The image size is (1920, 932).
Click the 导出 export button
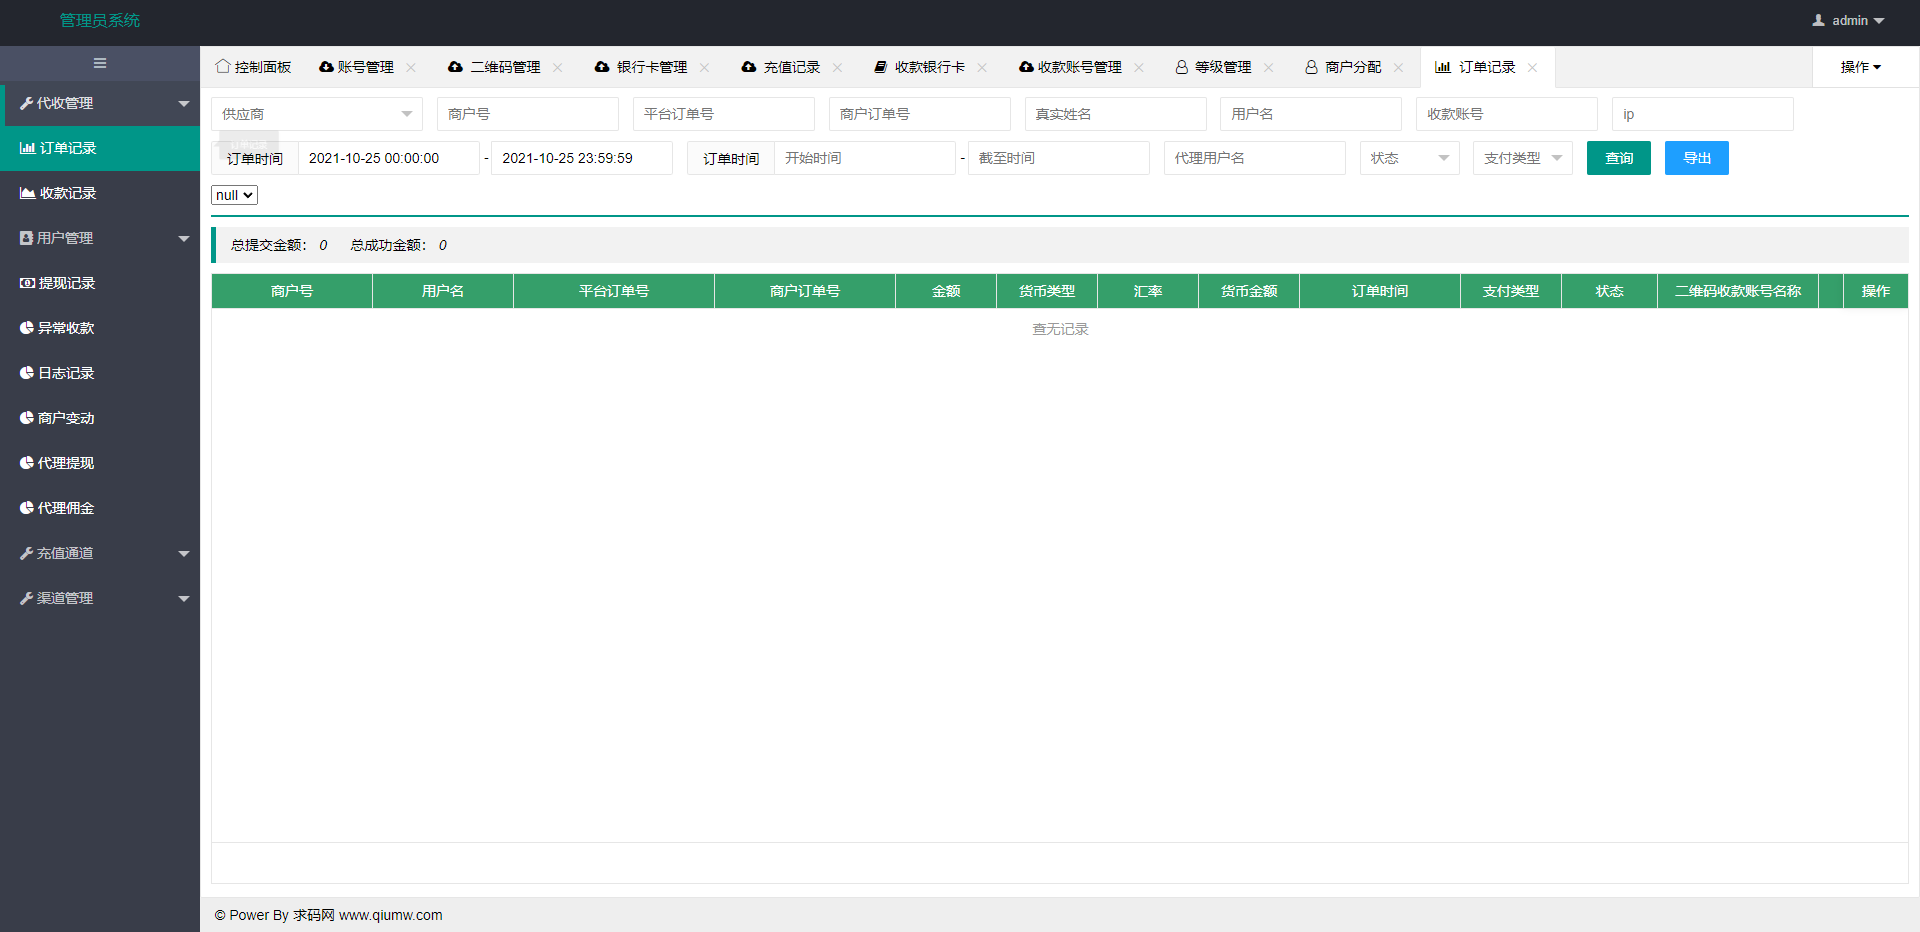point(1697,158)
